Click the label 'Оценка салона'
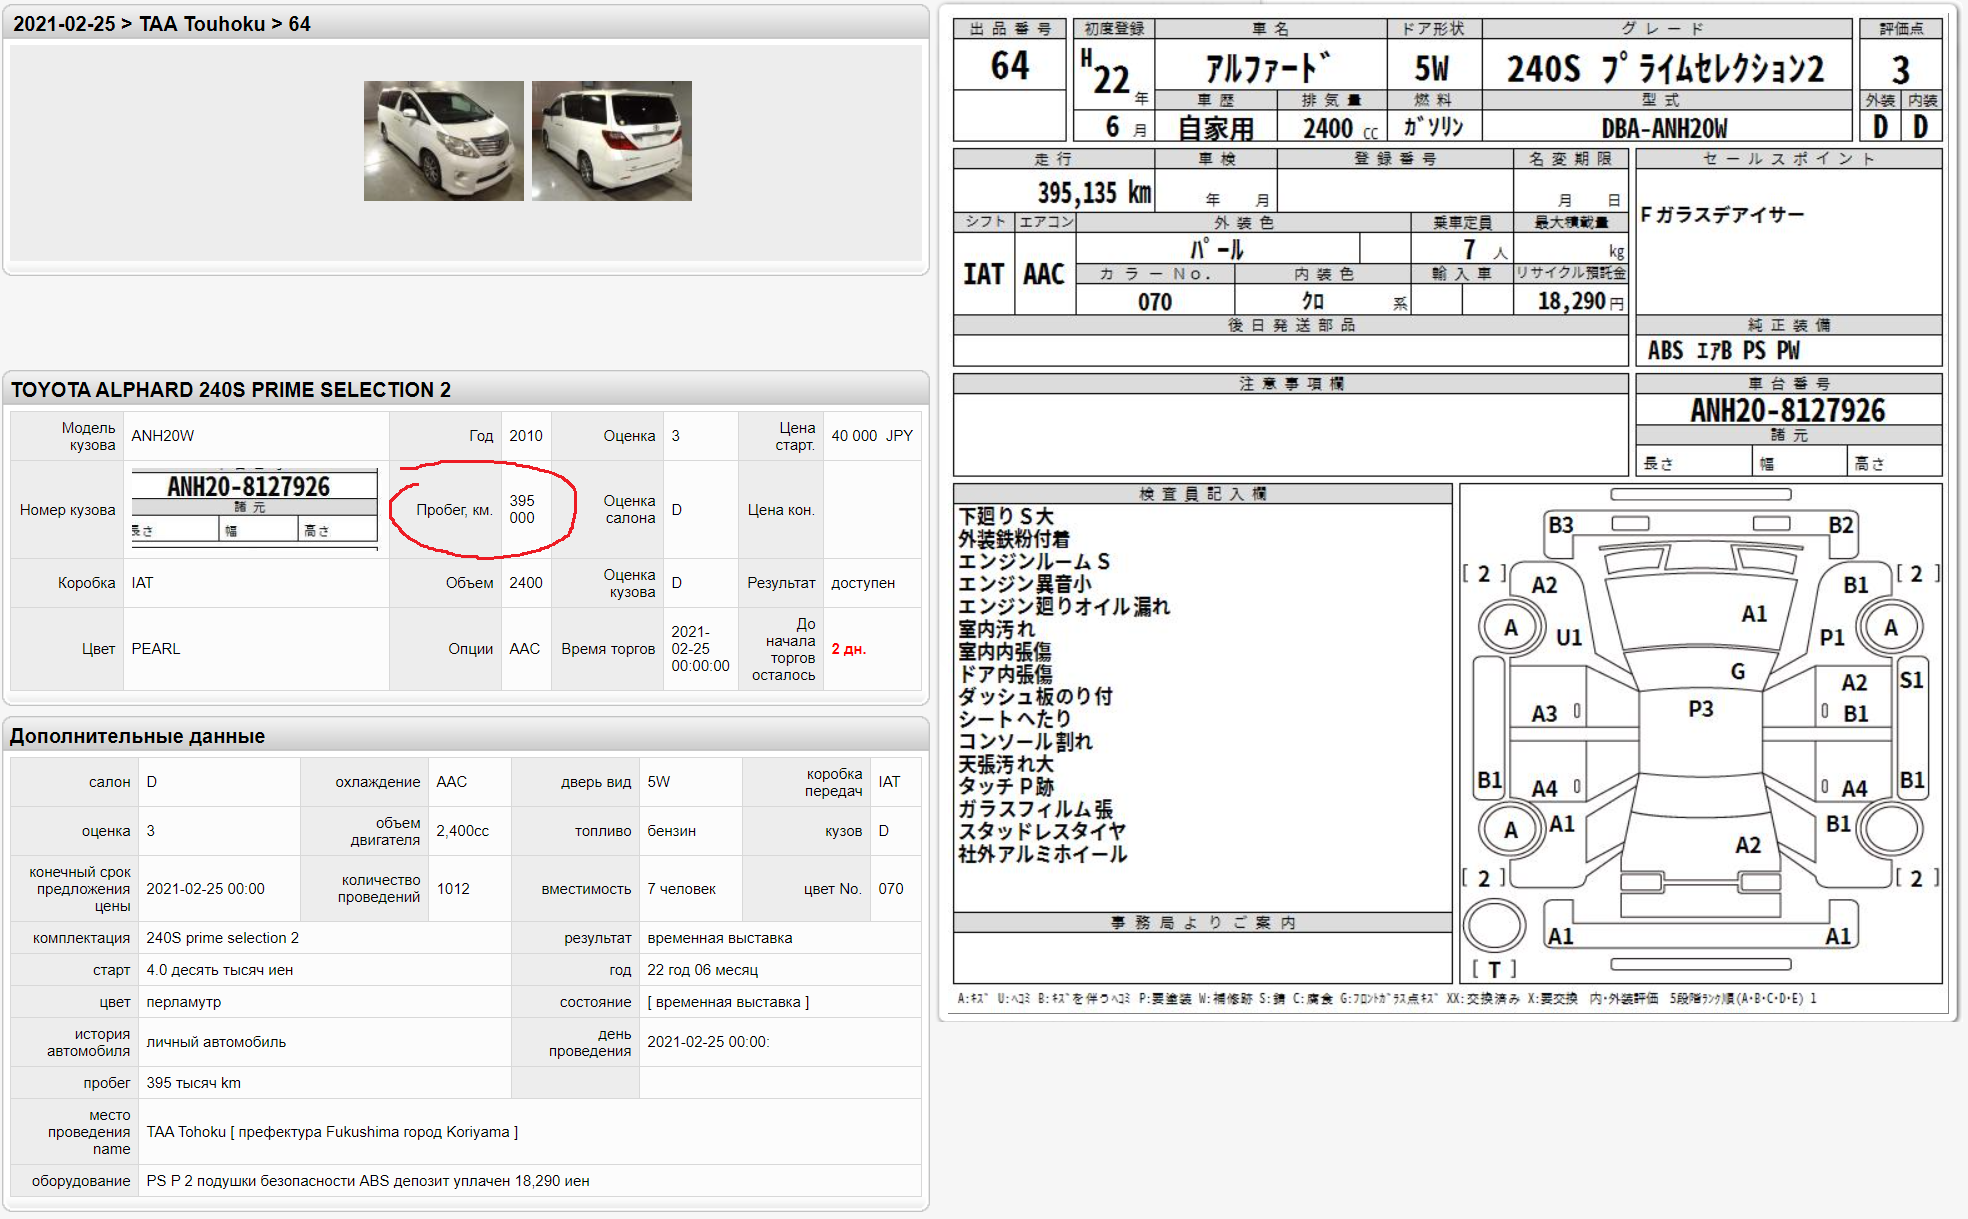This screenshot has height=1219, width=1968. pos(630,509)
